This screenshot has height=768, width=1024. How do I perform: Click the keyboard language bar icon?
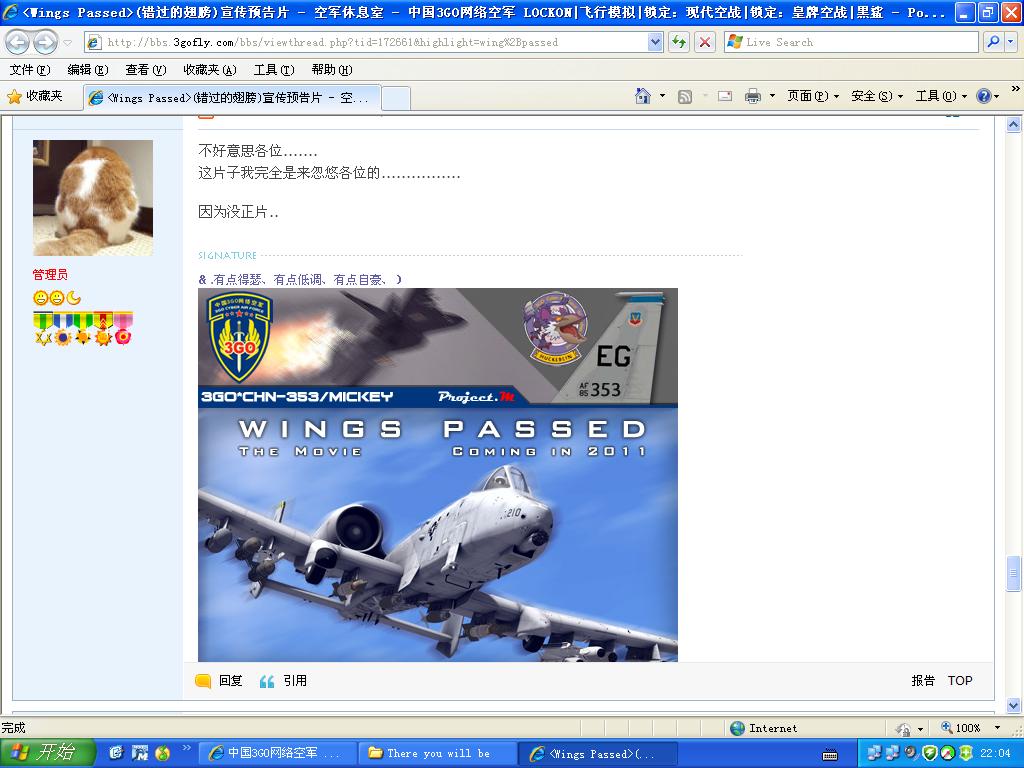click(830, 756)
